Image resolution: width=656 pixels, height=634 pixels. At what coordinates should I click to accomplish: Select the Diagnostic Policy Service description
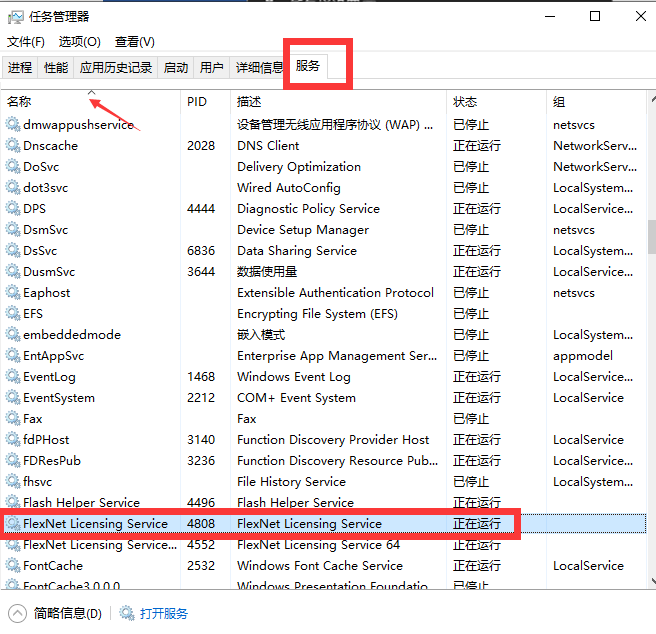[308, 208]
